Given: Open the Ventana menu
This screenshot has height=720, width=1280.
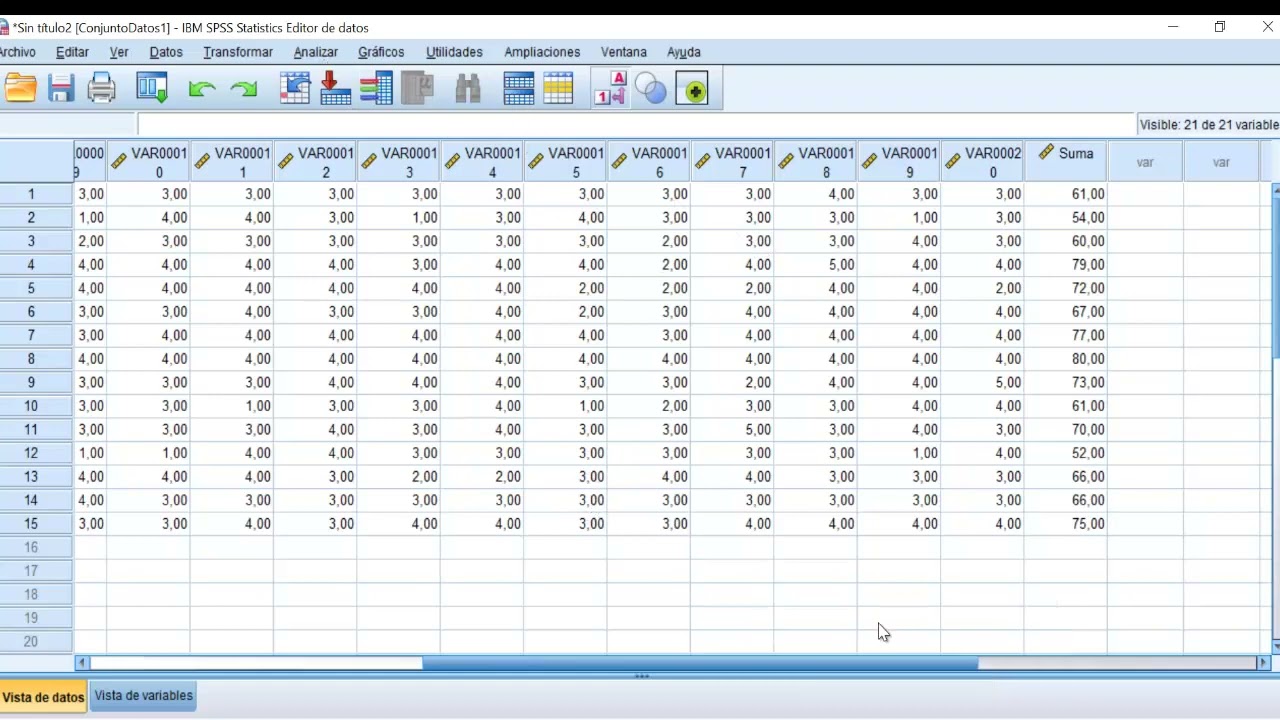Looking at the screenshot, I should (x=624, y=52).
